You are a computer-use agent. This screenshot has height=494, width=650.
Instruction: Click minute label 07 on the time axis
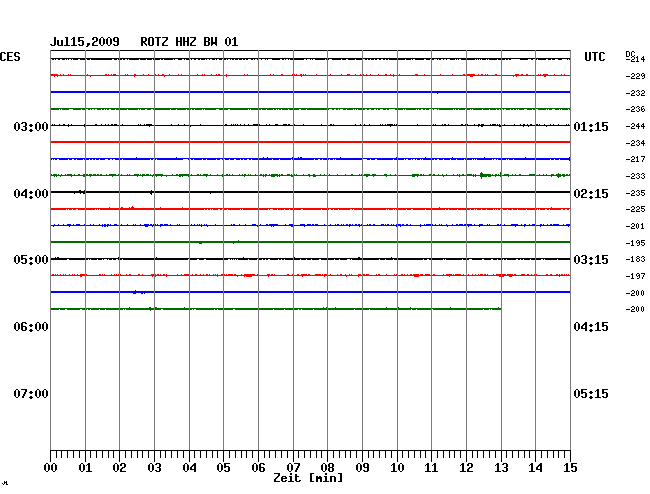click(x=293, y=468)
